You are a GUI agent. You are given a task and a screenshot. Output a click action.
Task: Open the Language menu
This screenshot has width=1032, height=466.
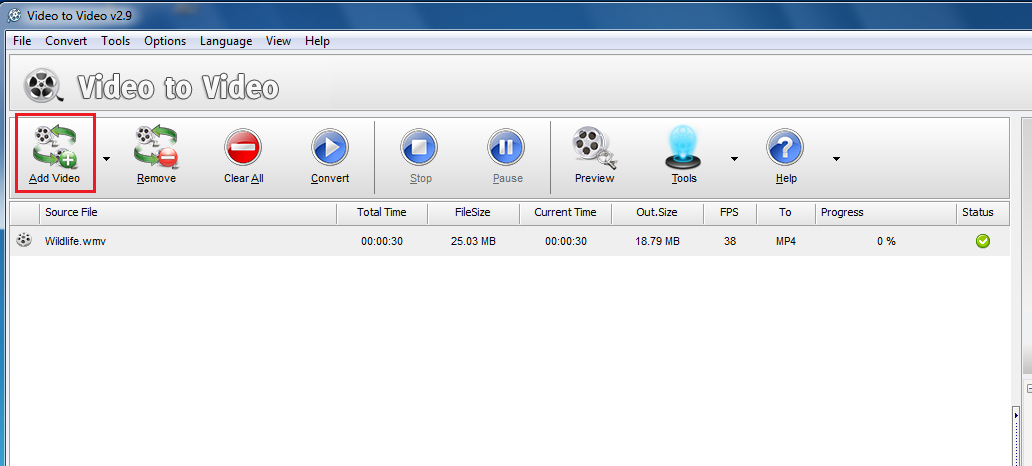[x=226, y=41]
